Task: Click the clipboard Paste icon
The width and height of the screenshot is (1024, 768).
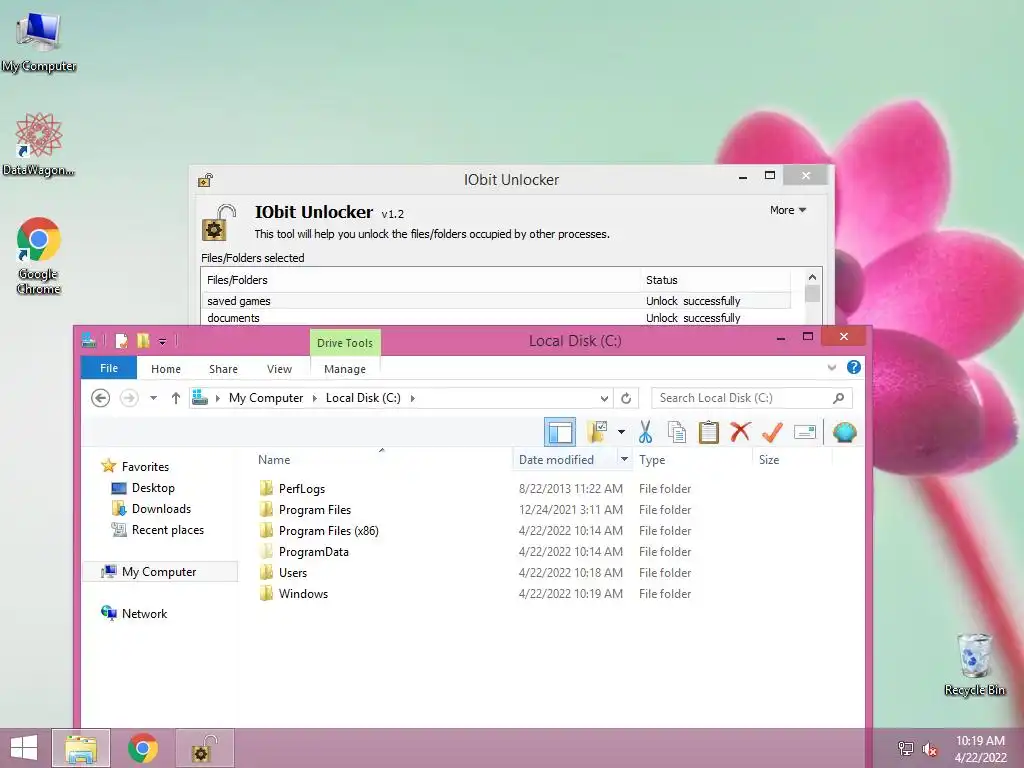Action: pyautogui.click(x=709, y=432)
